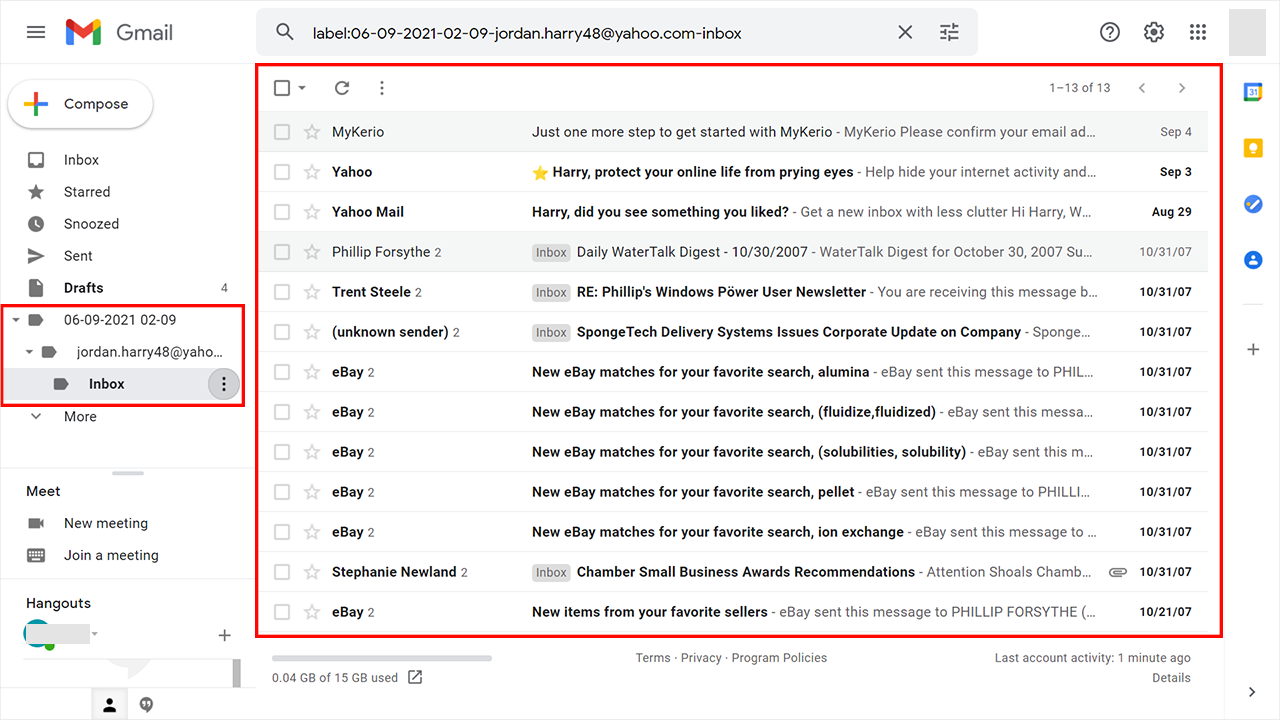The image size is (1280, 720).
Task: Collapse the jordan.harry48@yaho... label
Action: (29, 352)
